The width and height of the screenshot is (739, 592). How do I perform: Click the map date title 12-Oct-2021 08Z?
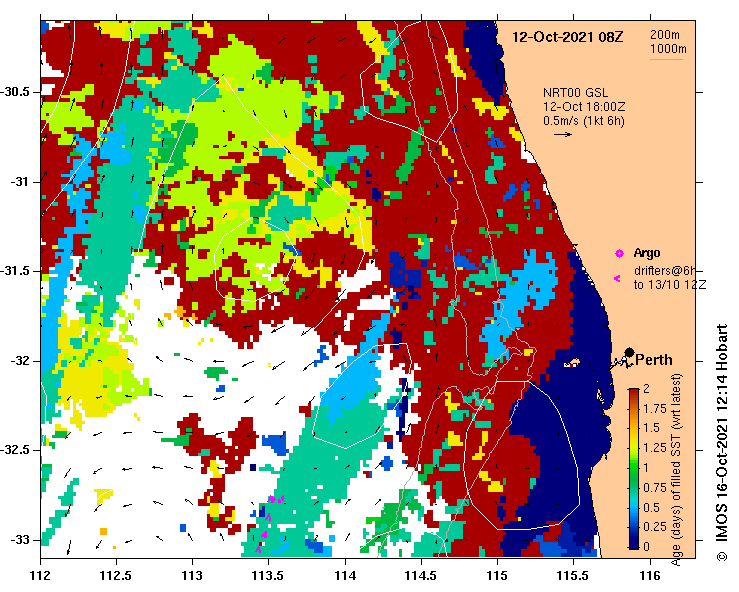click(567, 37)
